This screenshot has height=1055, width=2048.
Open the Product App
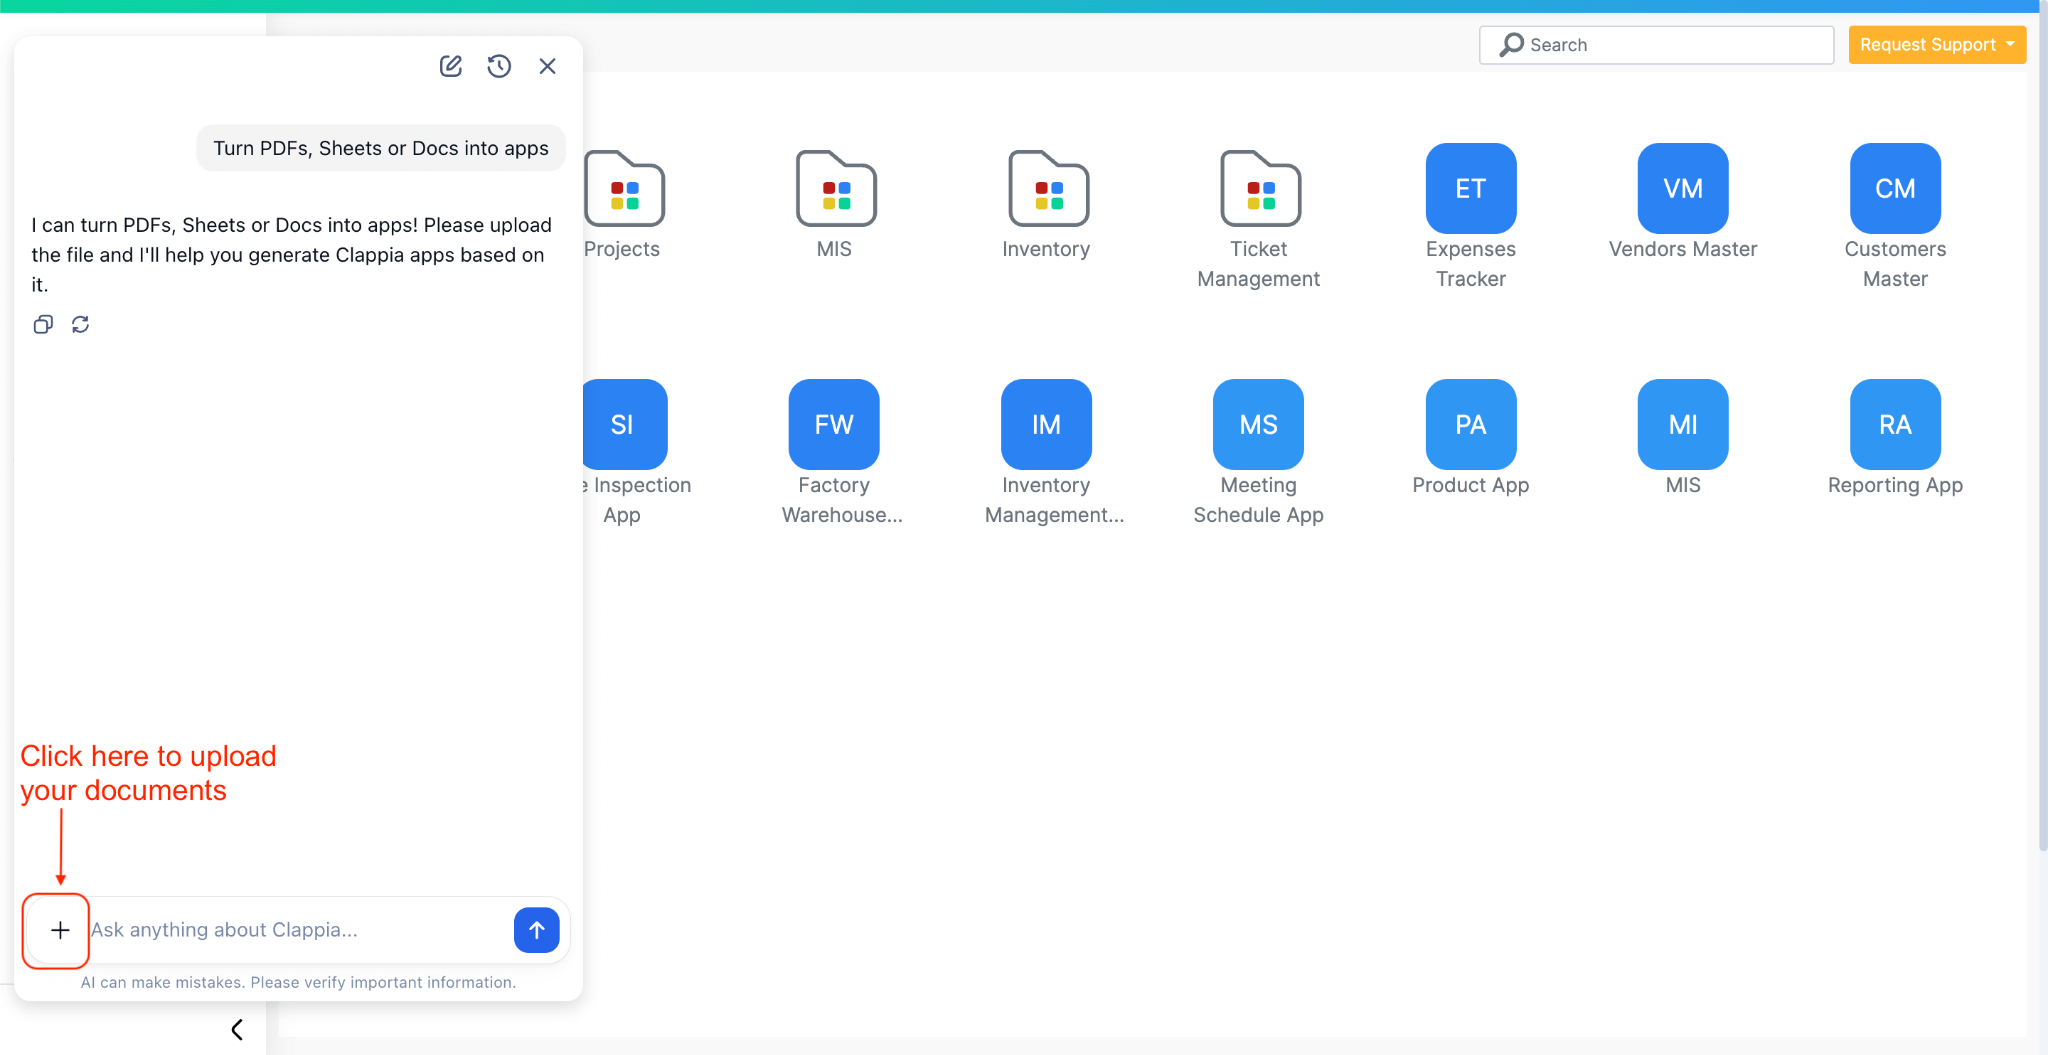click(x=1470, y=424)
